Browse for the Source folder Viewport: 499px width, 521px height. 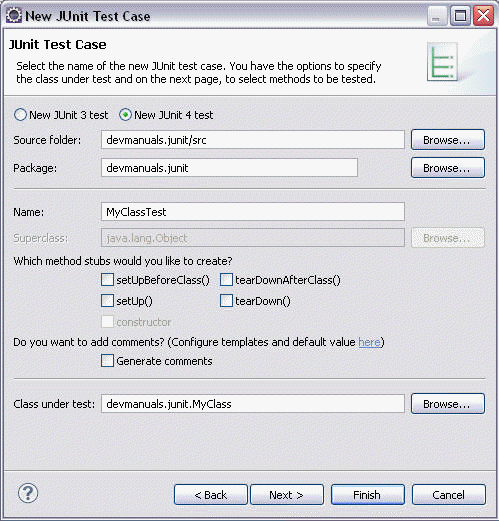click(x=448, y=140)
